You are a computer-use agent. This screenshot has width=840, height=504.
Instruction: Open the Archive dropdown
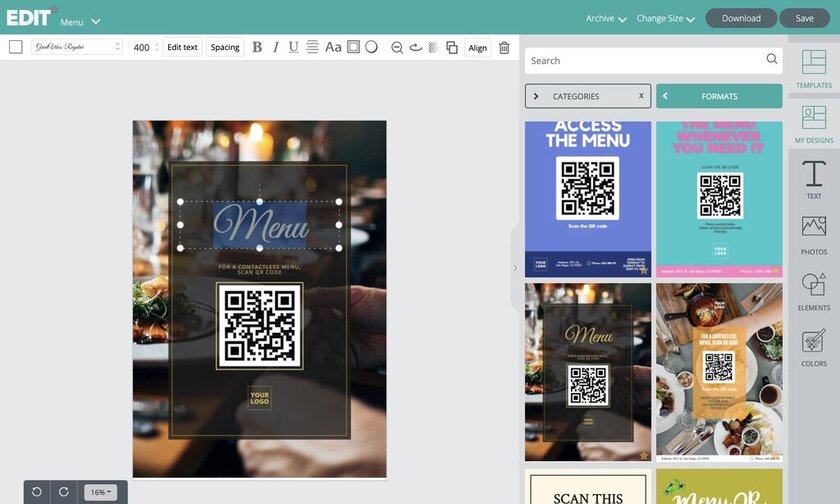[606, 19]
